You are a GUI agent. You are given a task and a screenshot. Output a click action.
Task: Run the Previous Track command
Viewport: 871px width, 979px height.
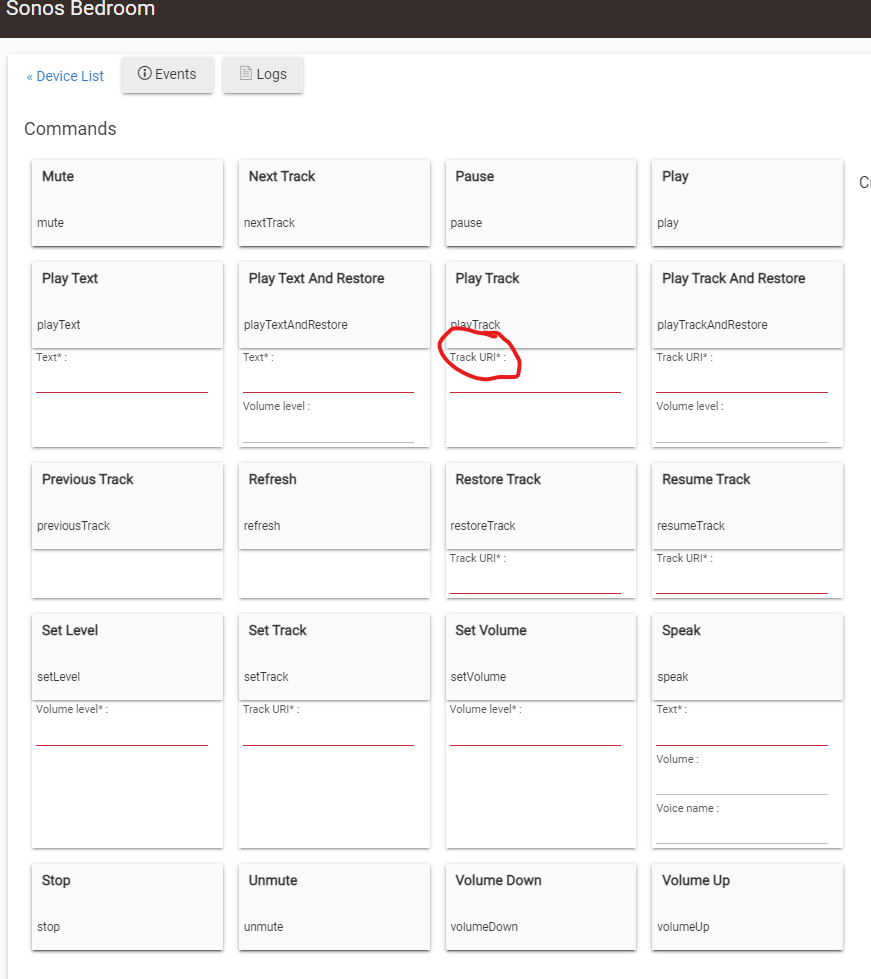point(127,505)
